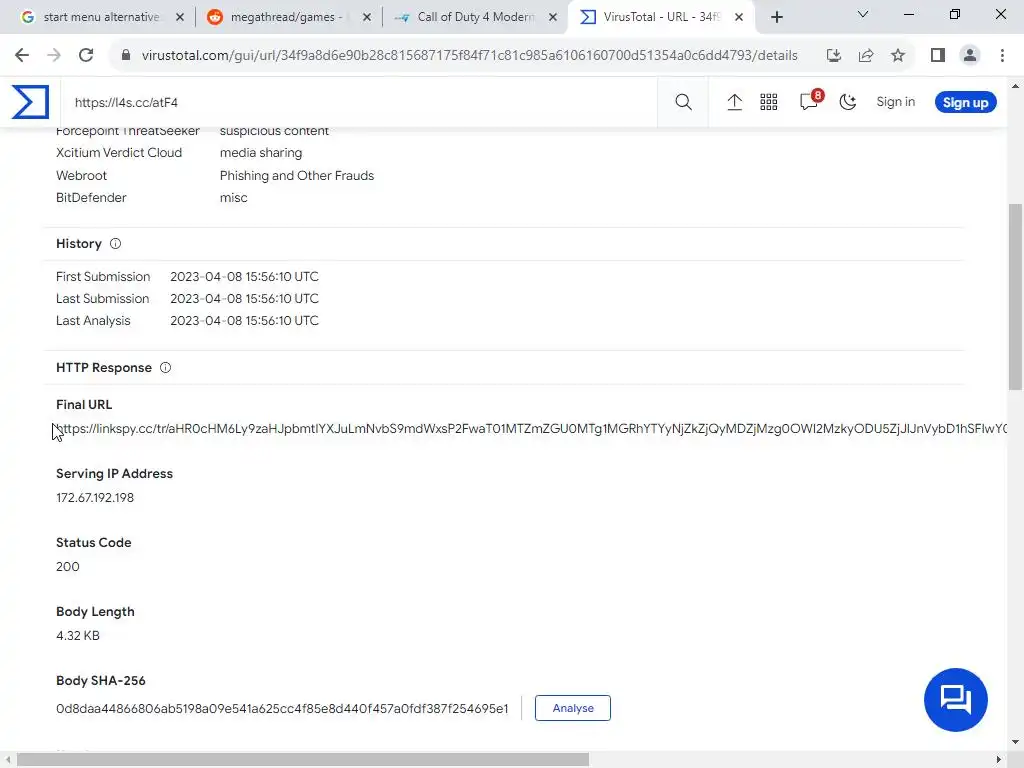The width and height of the screenshot is (1024, 768).
Task: Click the Forcepoint 'suspicious content' category
Action: pyautogui.click(x=274, y=131)
